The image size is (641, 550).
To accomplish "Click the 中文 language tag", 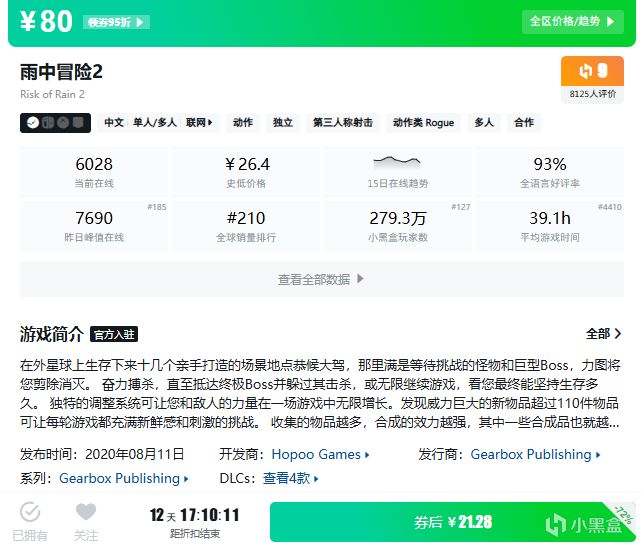I will coord(114,122).
